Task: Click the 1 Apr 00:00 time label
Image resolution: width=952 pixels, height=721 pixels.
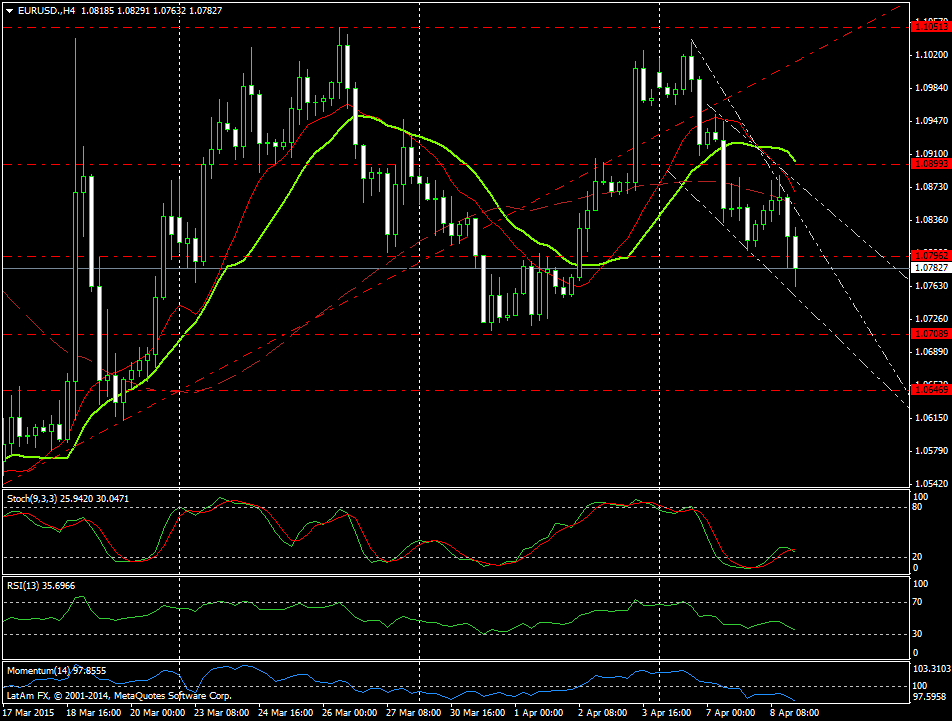Action: [x=538, y=713]
